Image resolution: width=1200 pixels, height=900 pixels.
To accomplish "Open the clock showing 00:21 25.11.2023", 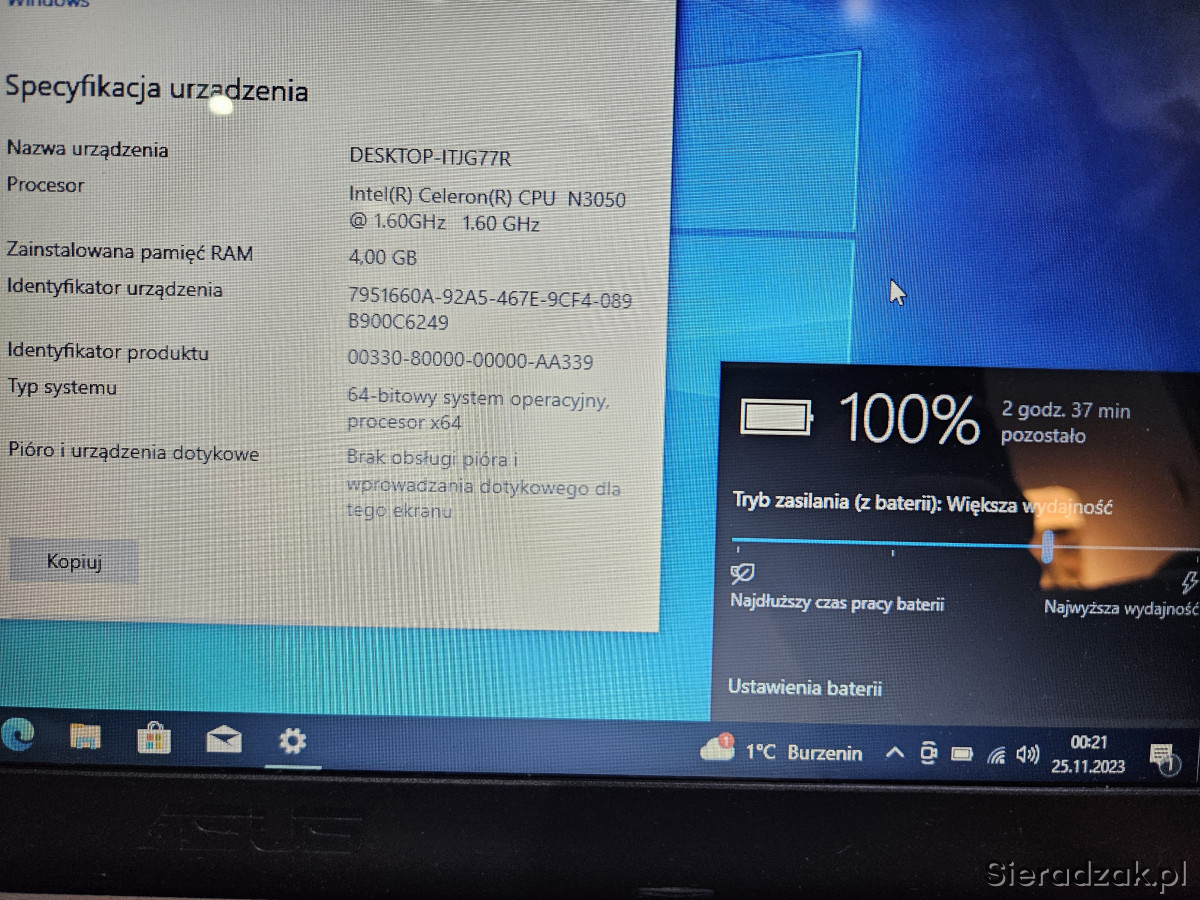I will click(x=1088, y=755).
